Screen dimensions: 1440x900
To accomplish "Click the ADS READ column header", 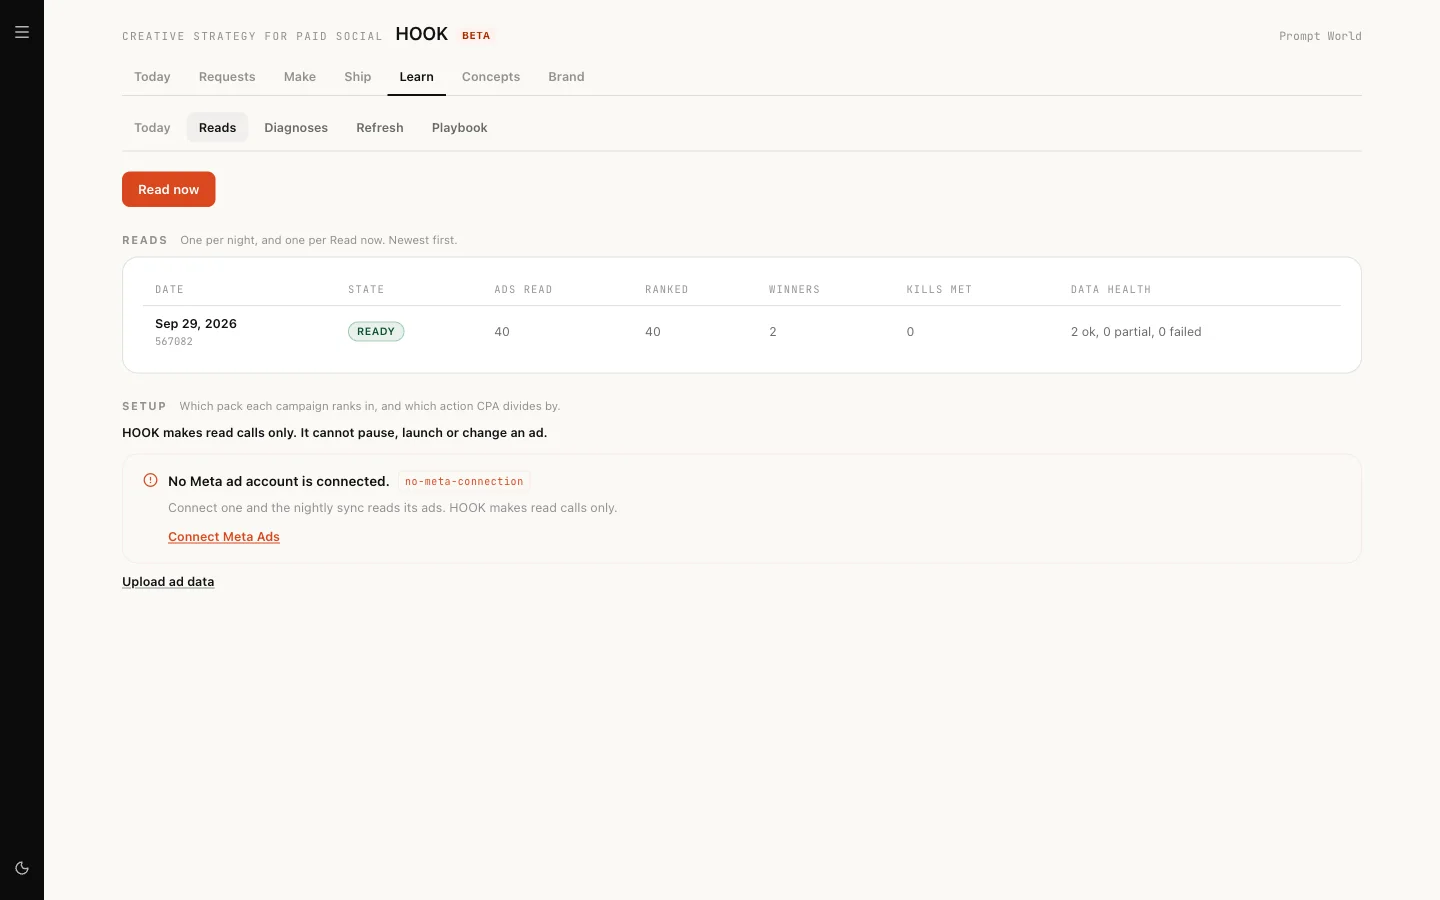I will [x=523, y=290].
